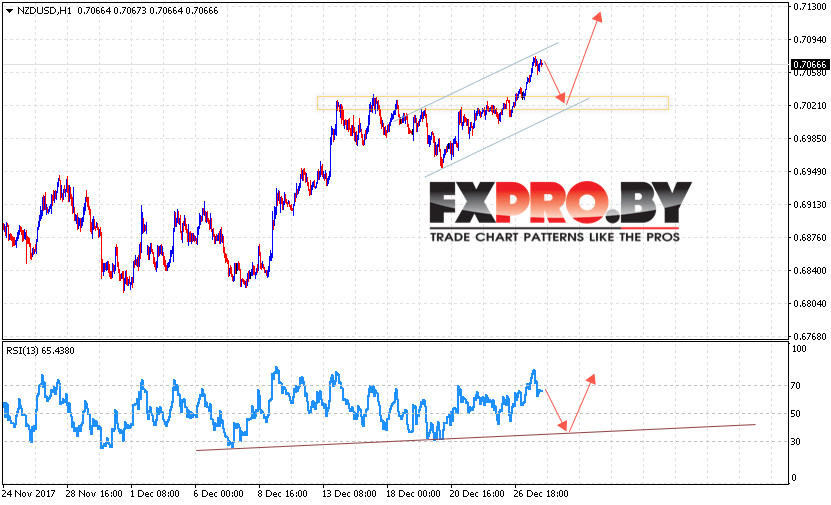Select the NZDUSD,H1 symbol title text
The height and width of the screenshot is (505, 831).
click(x=45, y=11)
